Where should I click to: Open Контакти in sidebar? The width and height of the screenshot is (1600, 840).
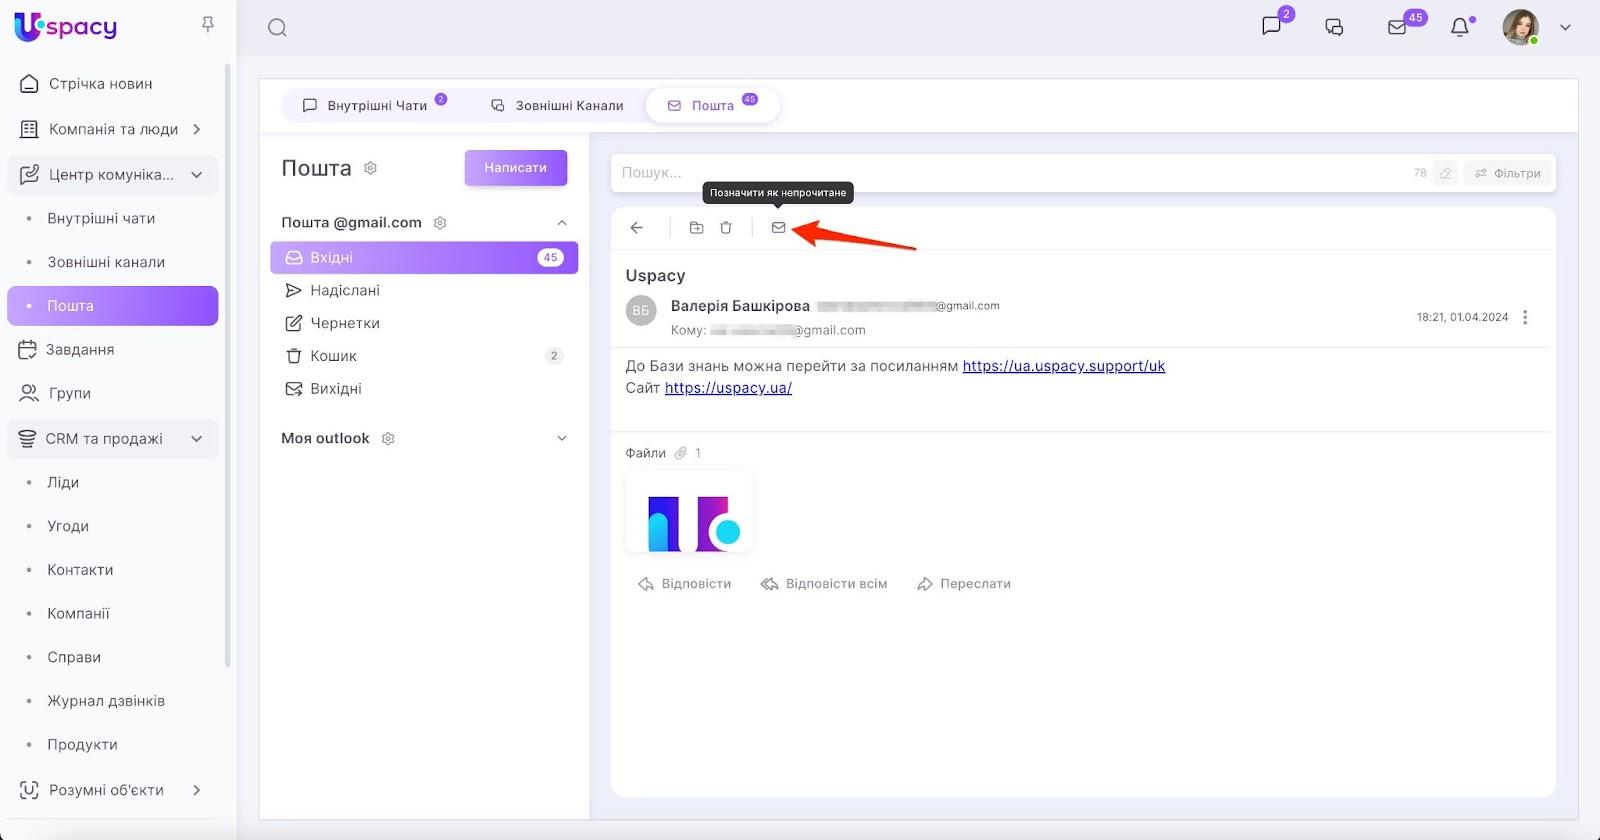[80, 570]
